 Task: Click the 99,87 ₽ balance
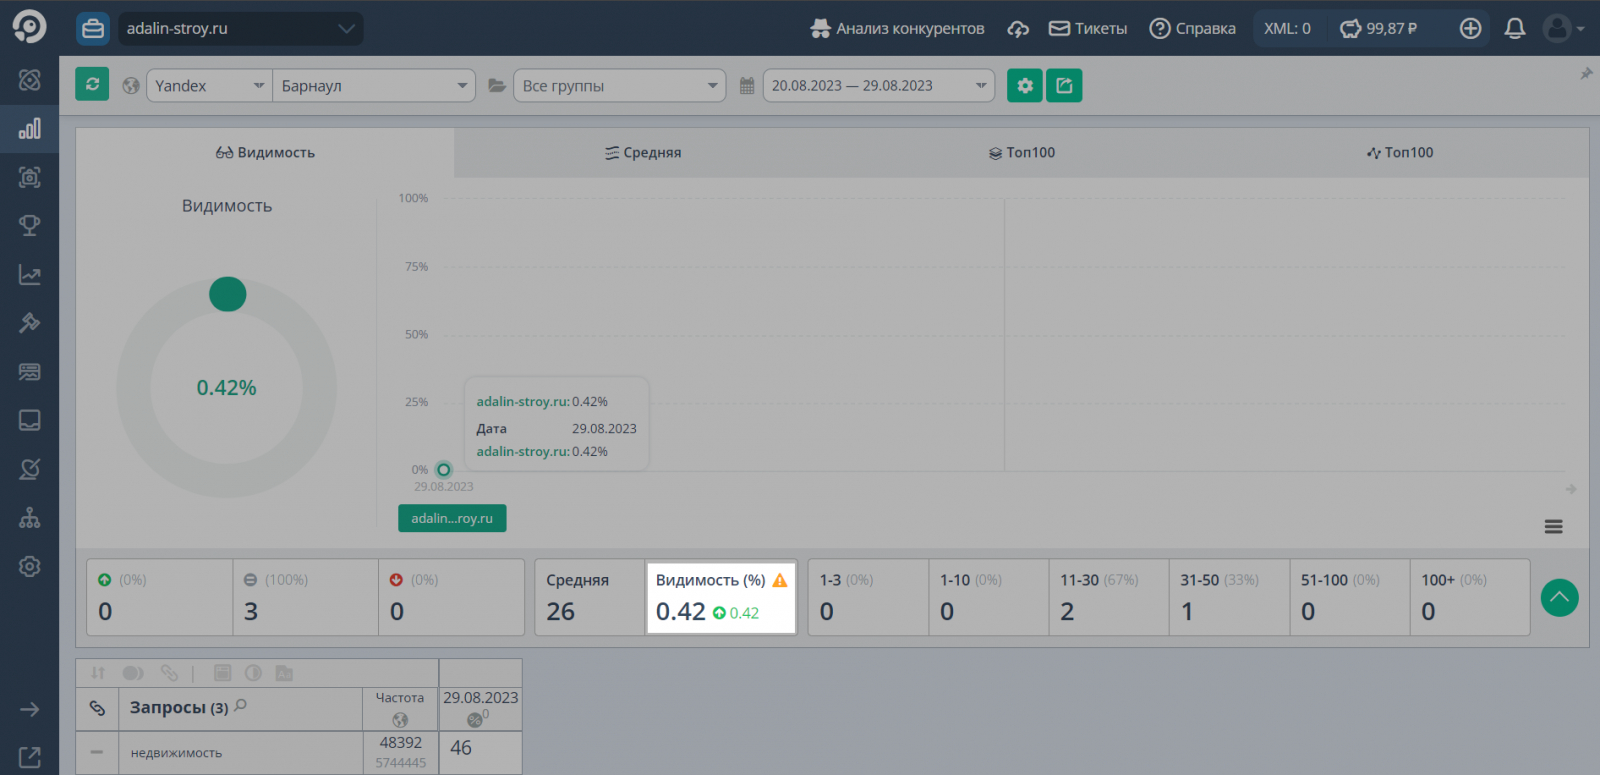[x=1379, y=28]
